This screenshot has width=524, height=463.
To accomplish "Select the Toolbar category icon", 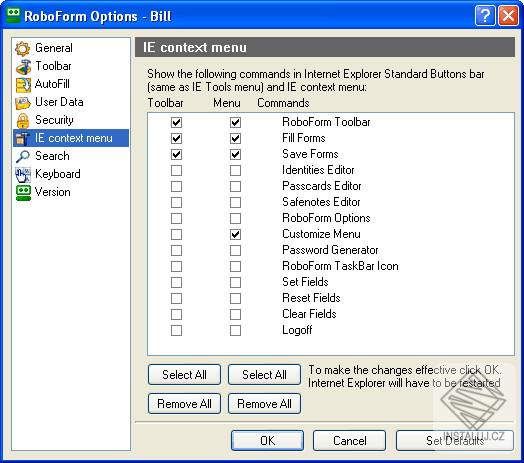I will 23,67.
